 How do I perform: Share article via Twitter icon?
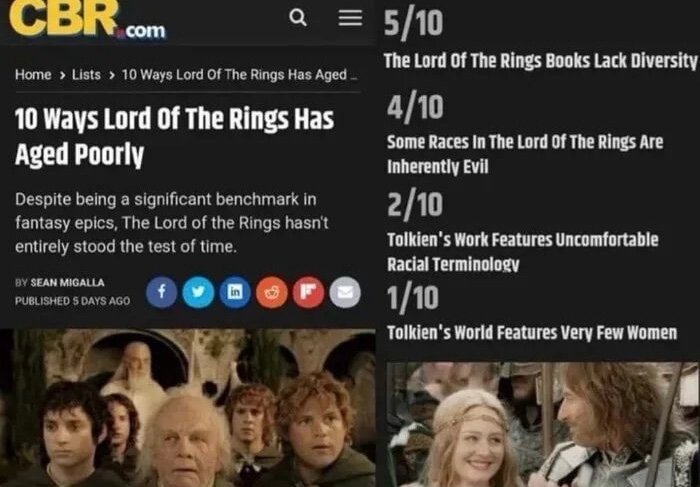click(x=198, y=292)
